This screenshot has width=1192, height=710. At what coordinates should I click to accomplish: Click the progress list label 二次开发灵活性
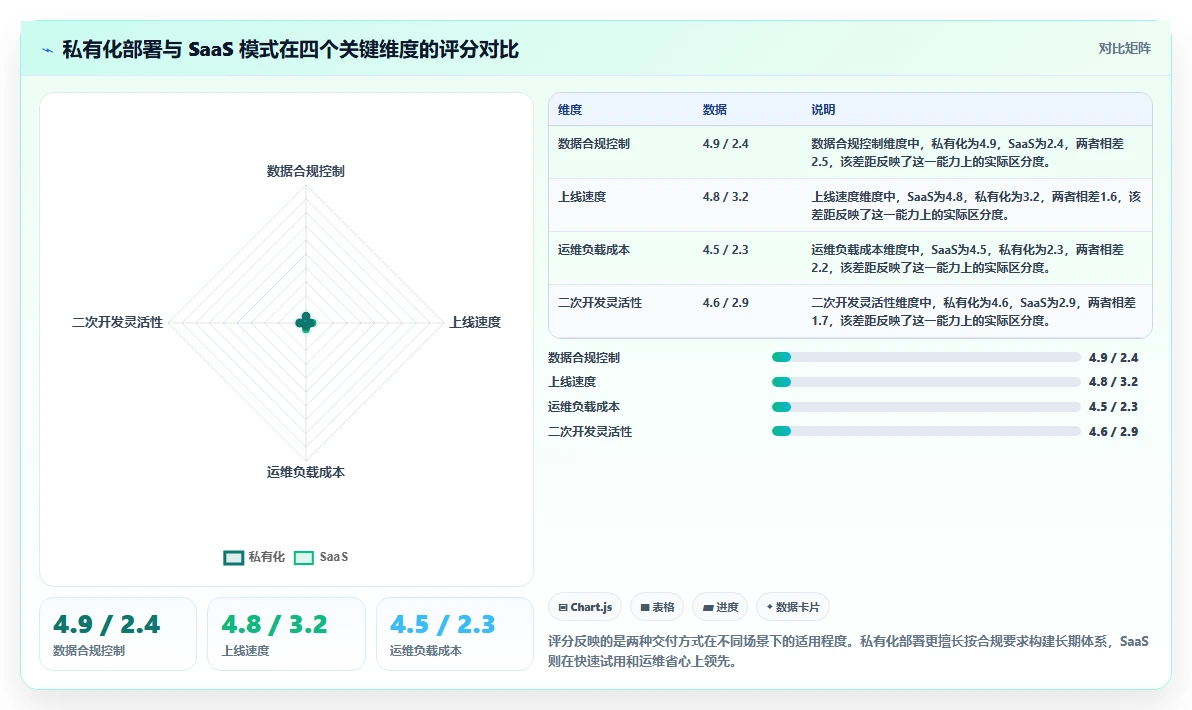(590, 432)
